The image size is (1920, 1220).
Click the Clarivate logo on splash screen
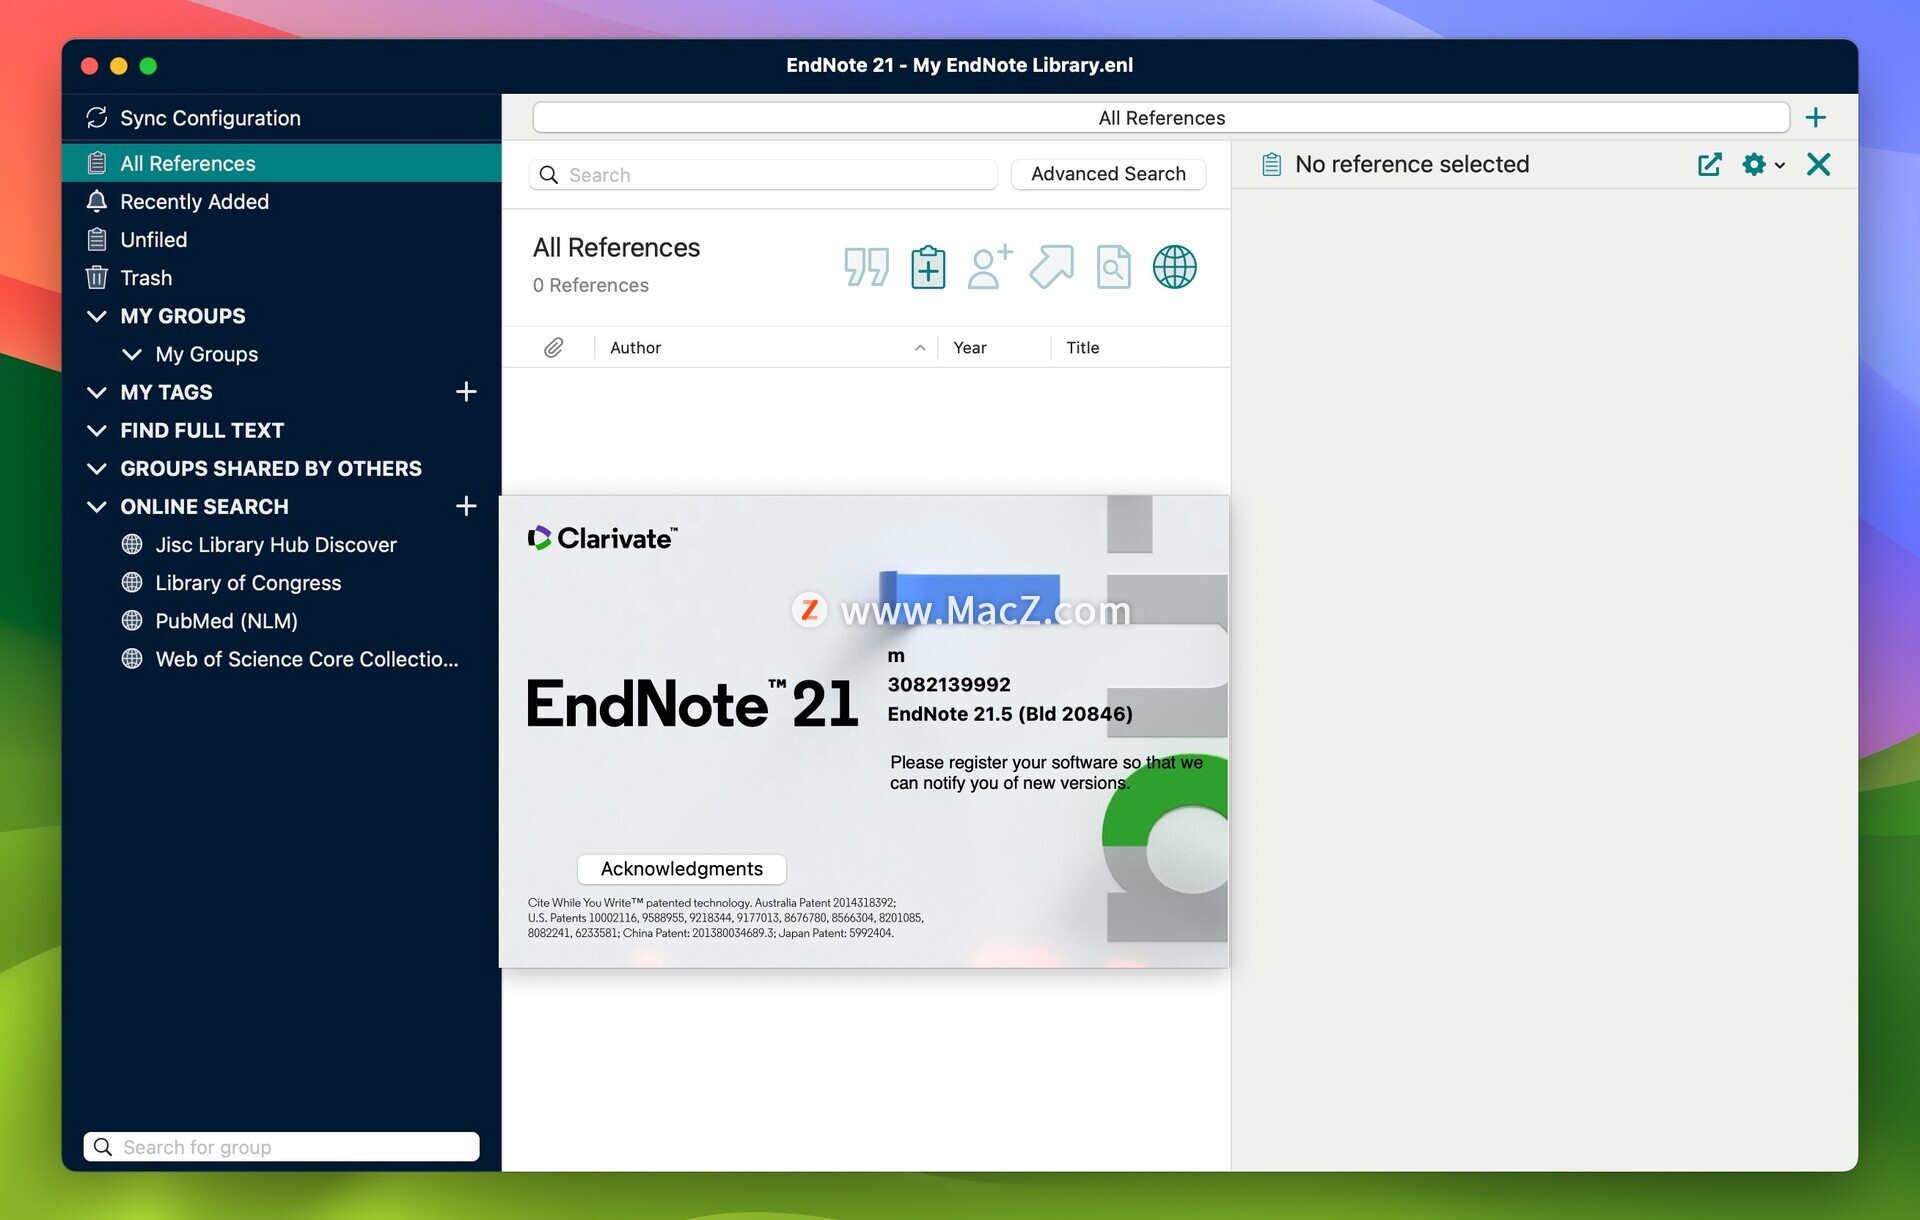click(603, 538)
